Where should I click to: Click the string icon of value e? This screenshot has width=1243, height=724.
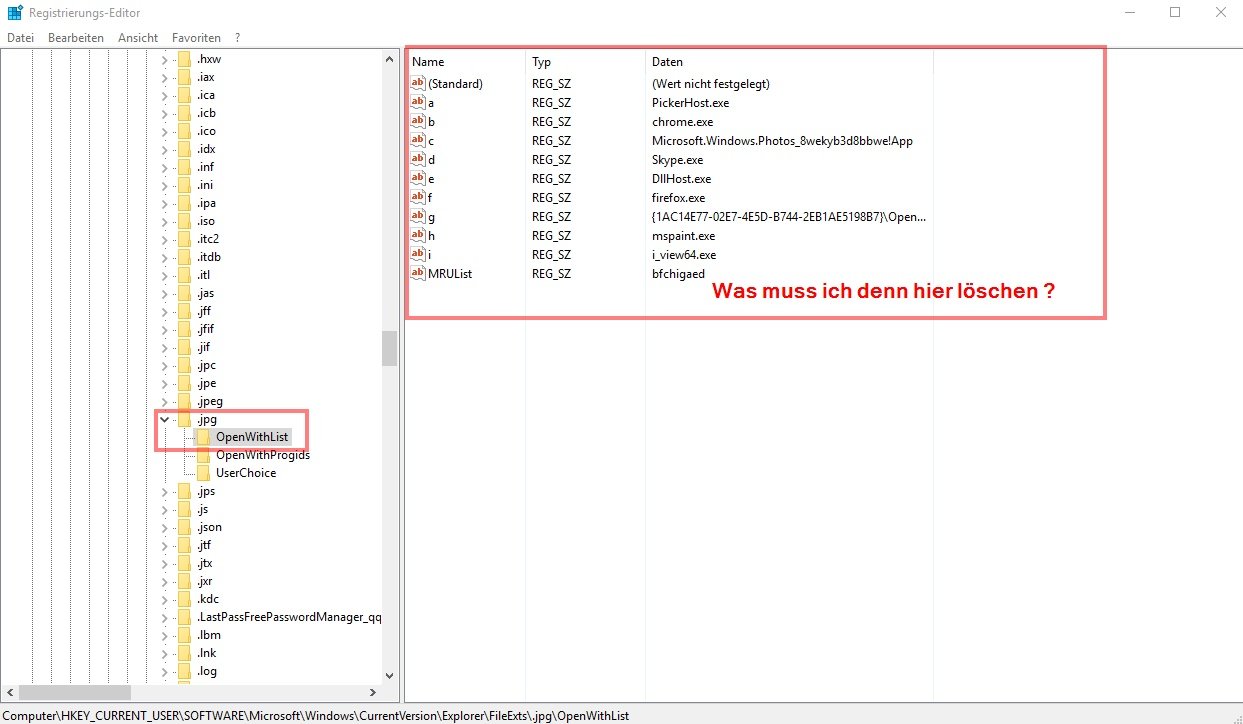(418, 178)
